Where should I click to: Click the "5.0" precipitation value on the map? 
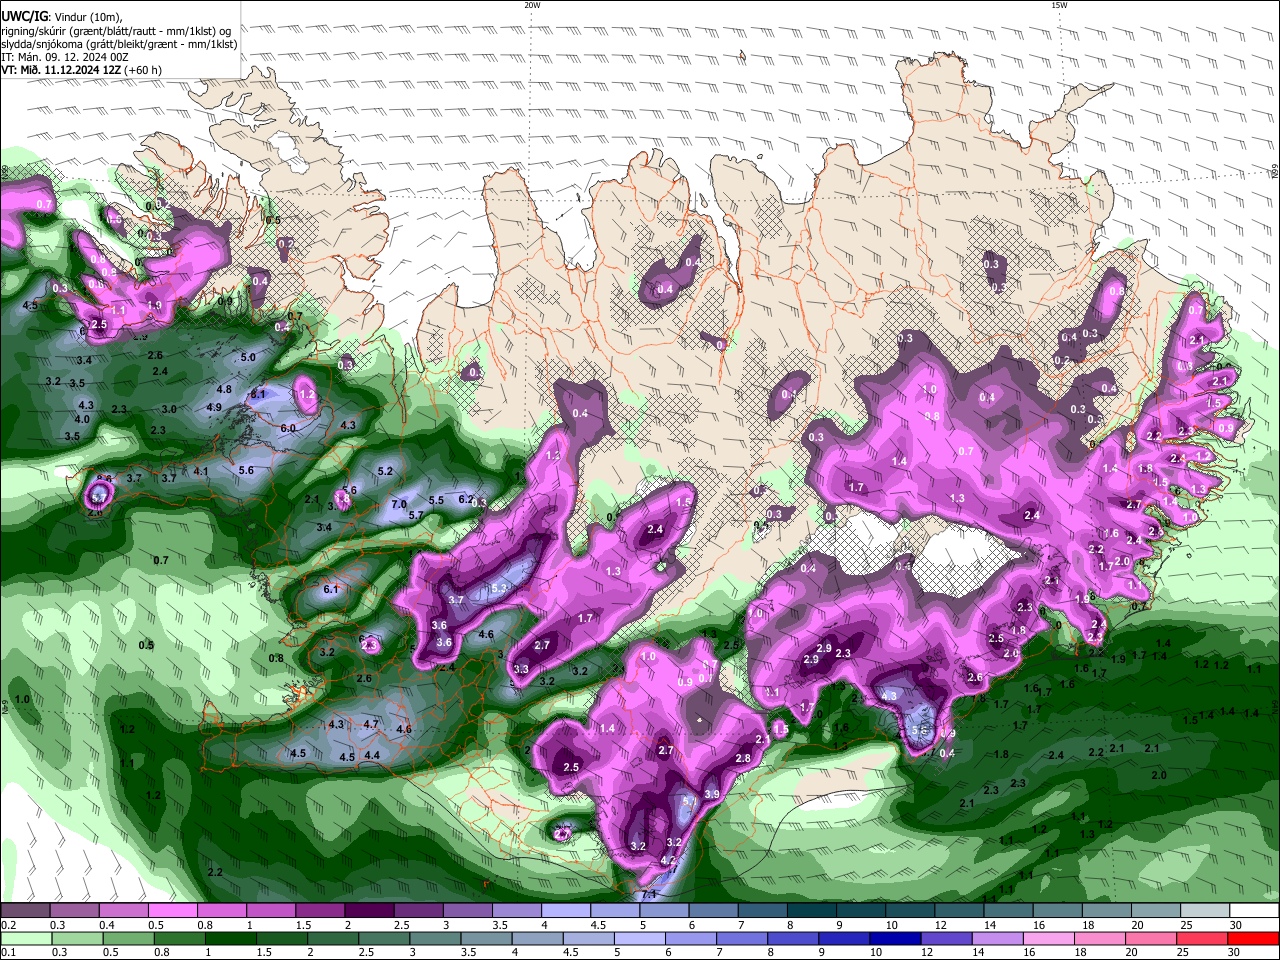pos(248,357)
